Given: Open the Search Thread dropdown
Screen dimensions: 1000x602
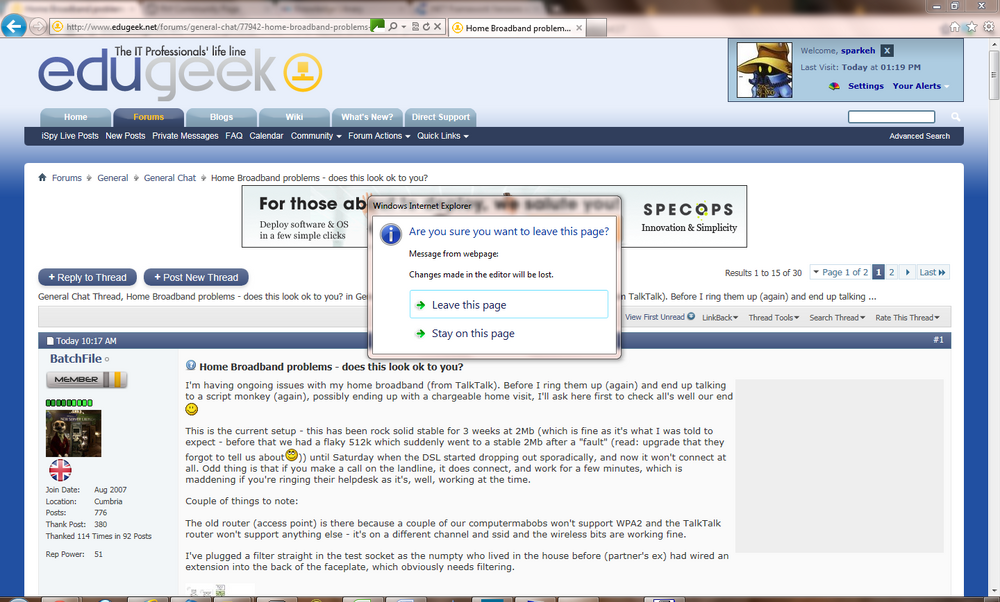Looking at the screenshot, I should click(x=837, y=318).
